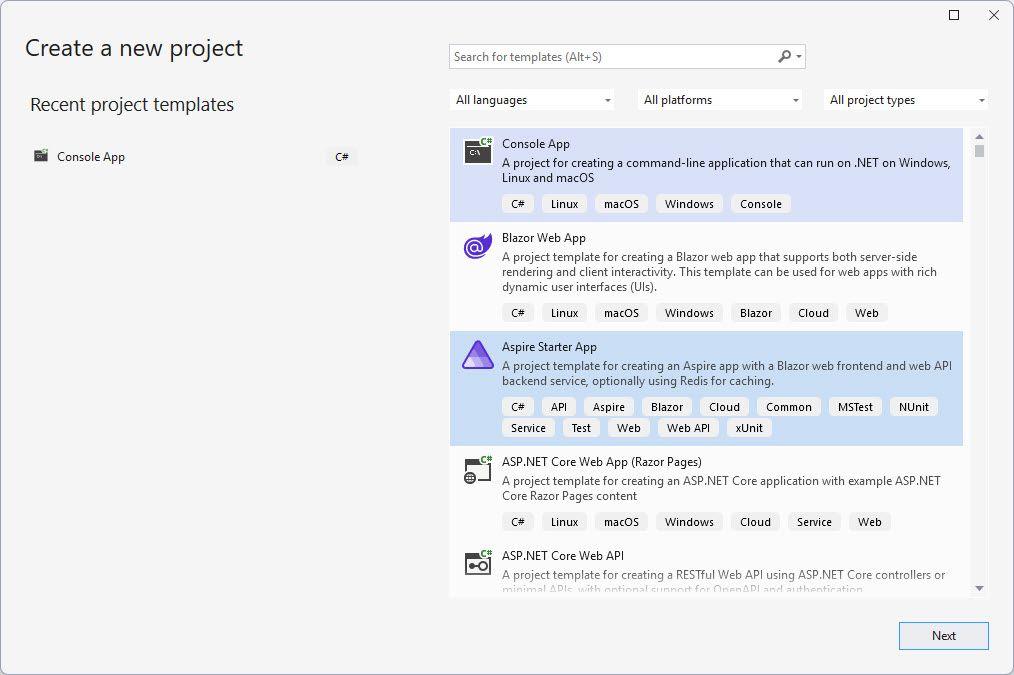Expand the All project types dropdown

[906, 100]
